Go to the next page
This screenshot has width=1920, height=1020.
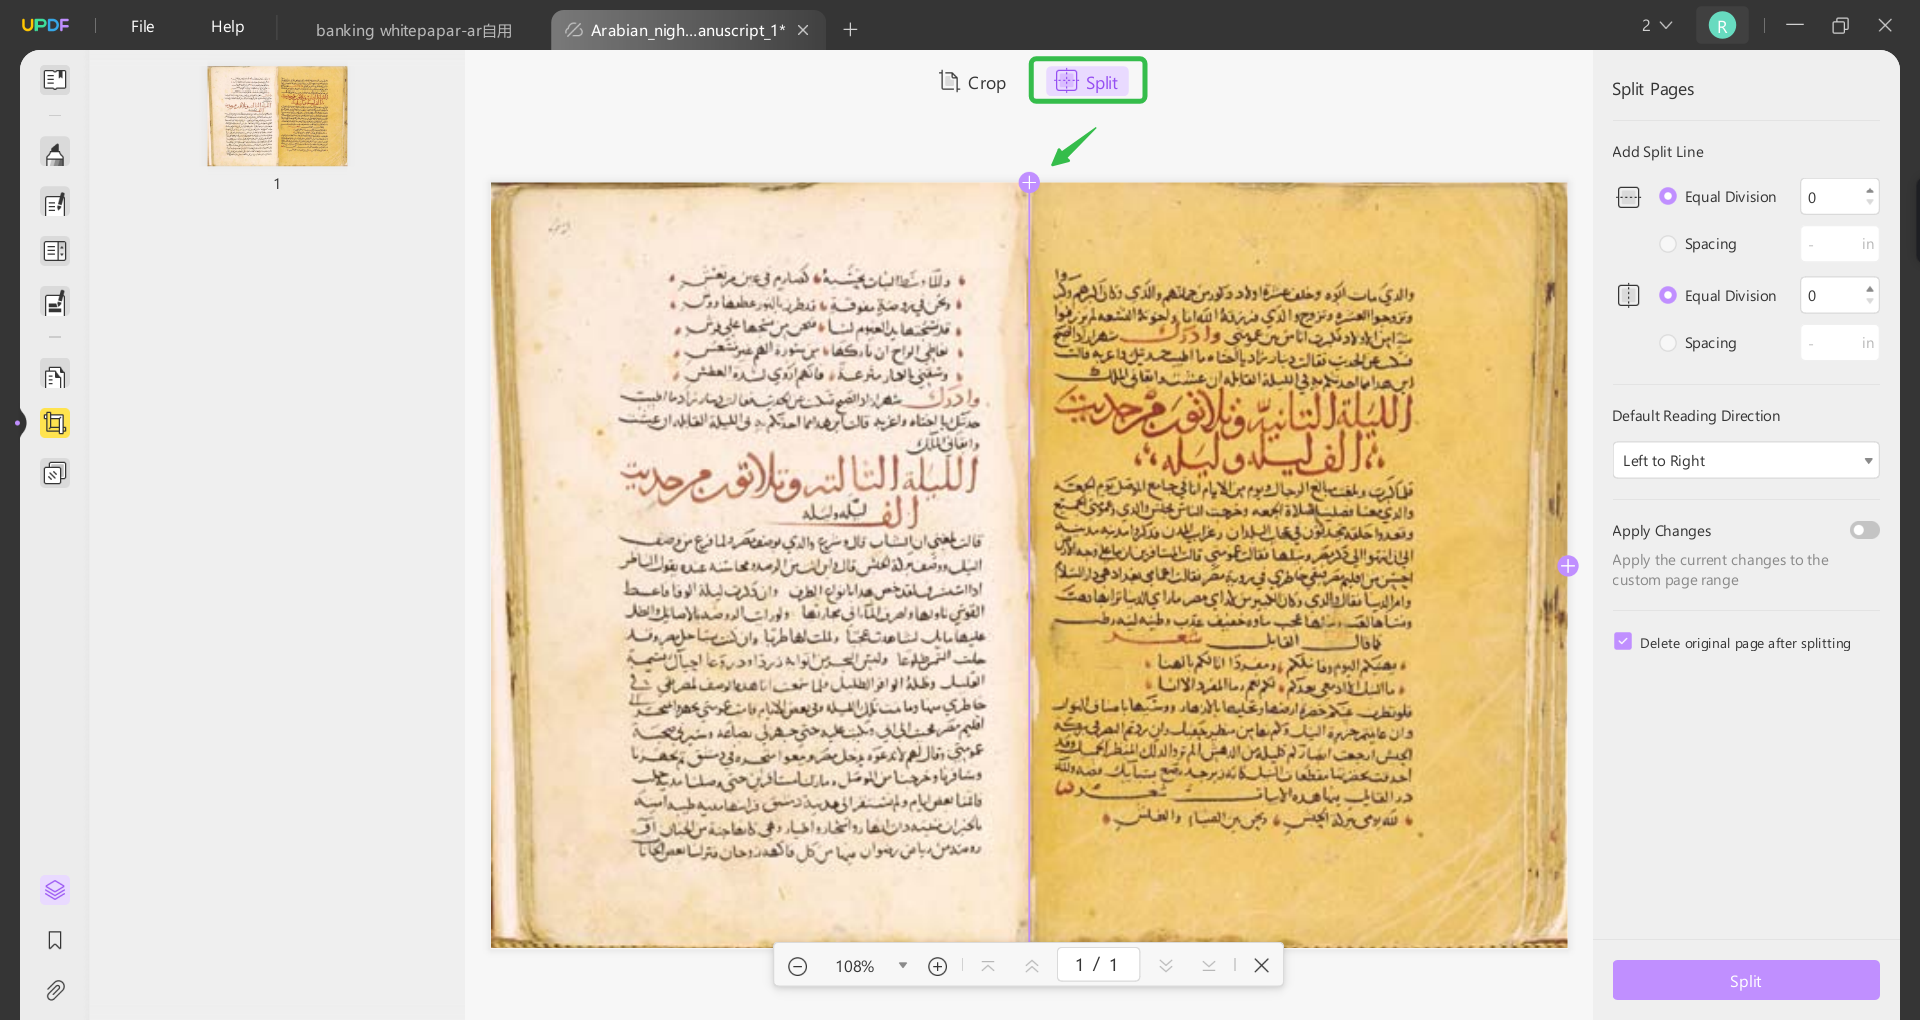point(1166,966)
